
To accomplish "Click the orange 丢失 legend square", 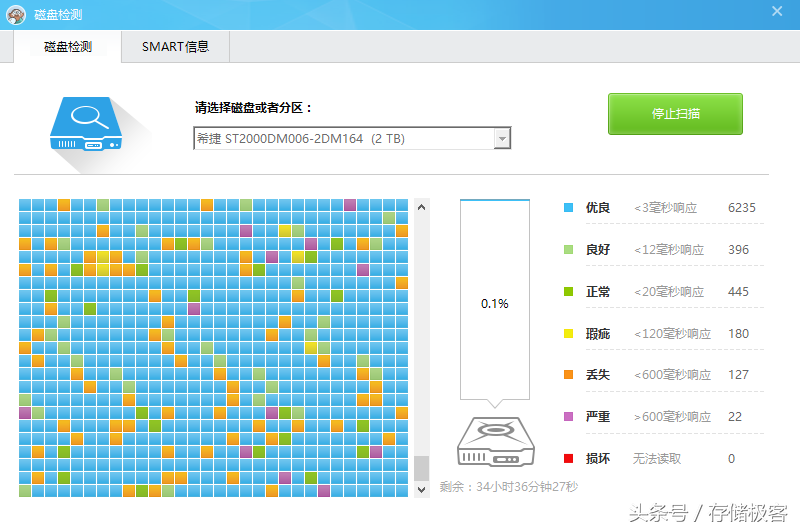I will pyautogui.click(x=568, y=374).
